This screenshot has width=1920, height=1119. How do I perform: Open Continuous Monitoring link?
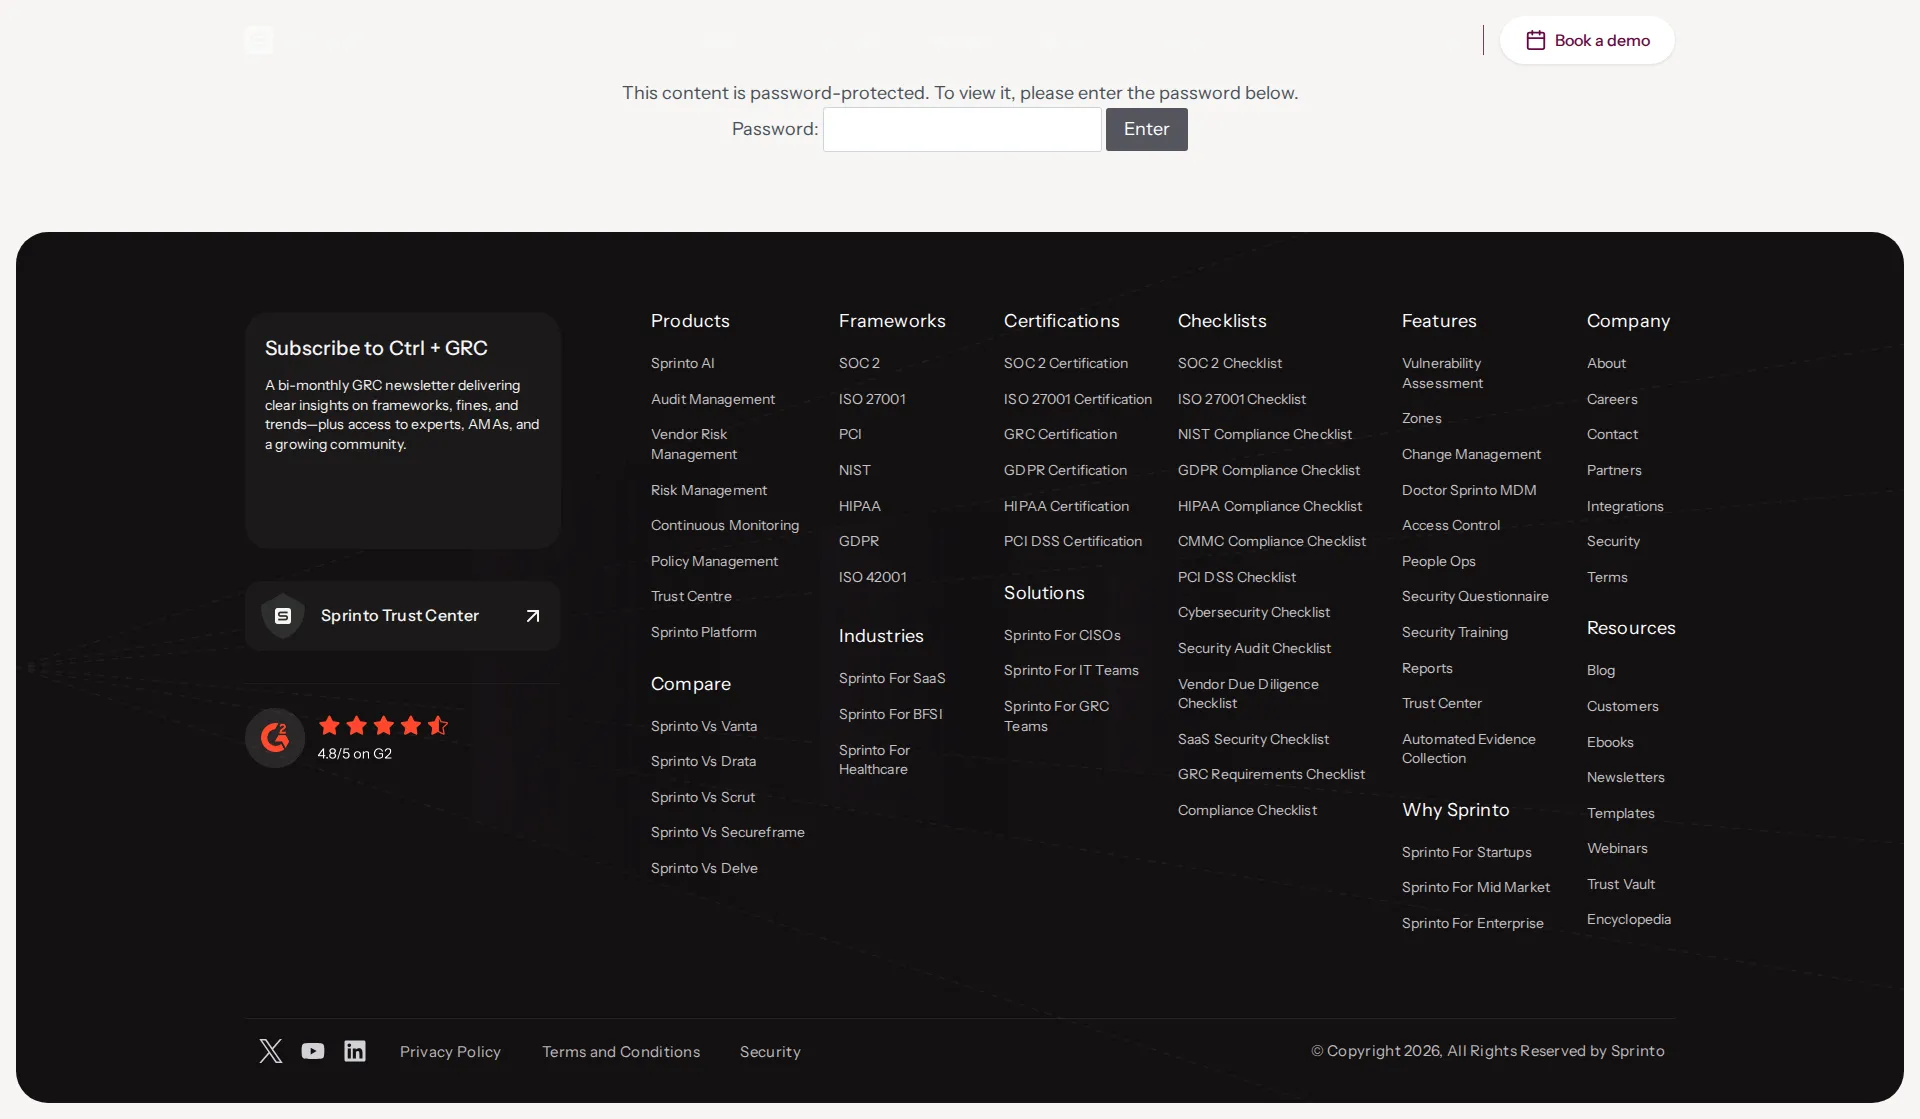coord(725,525)
